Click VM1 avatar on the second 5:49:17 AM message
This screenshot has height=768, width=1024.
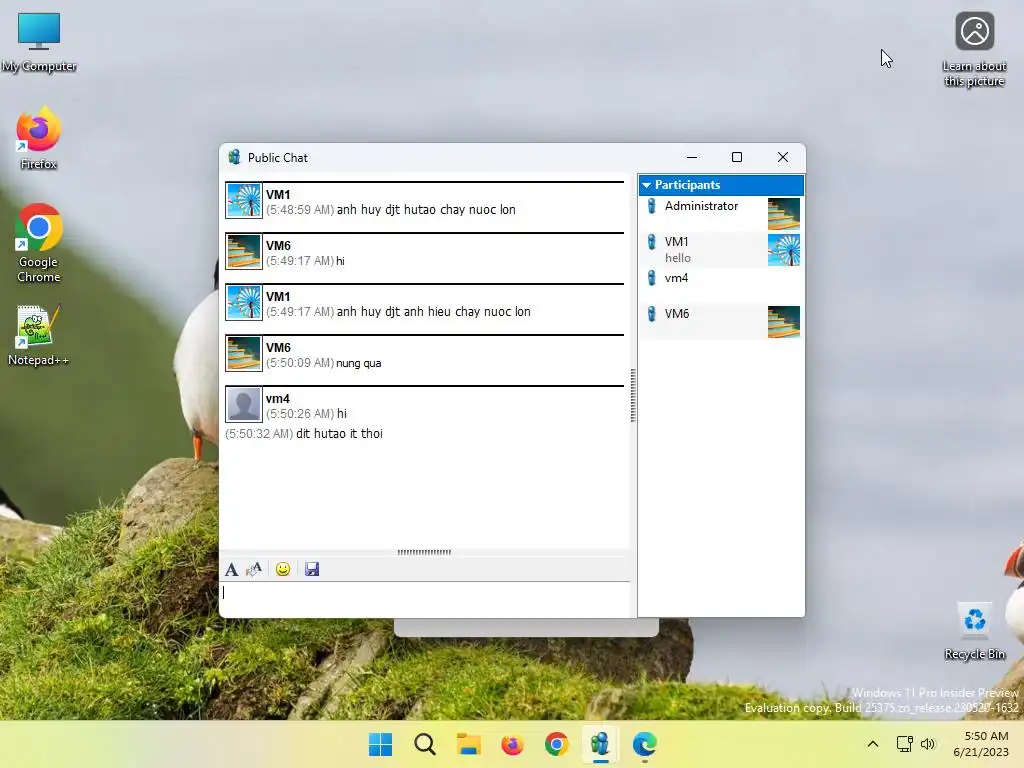[244, 302]
